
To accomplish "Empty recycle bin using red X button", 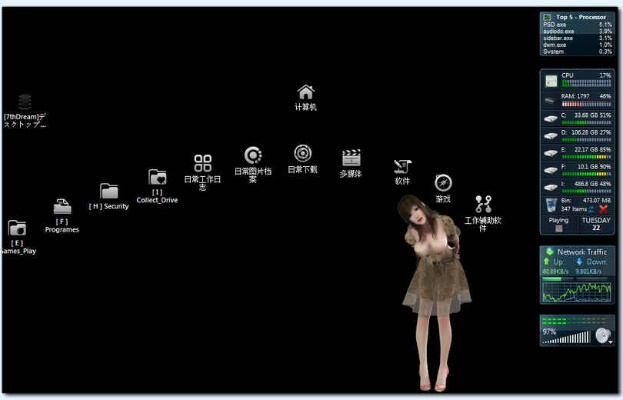I will coord(602,209).
